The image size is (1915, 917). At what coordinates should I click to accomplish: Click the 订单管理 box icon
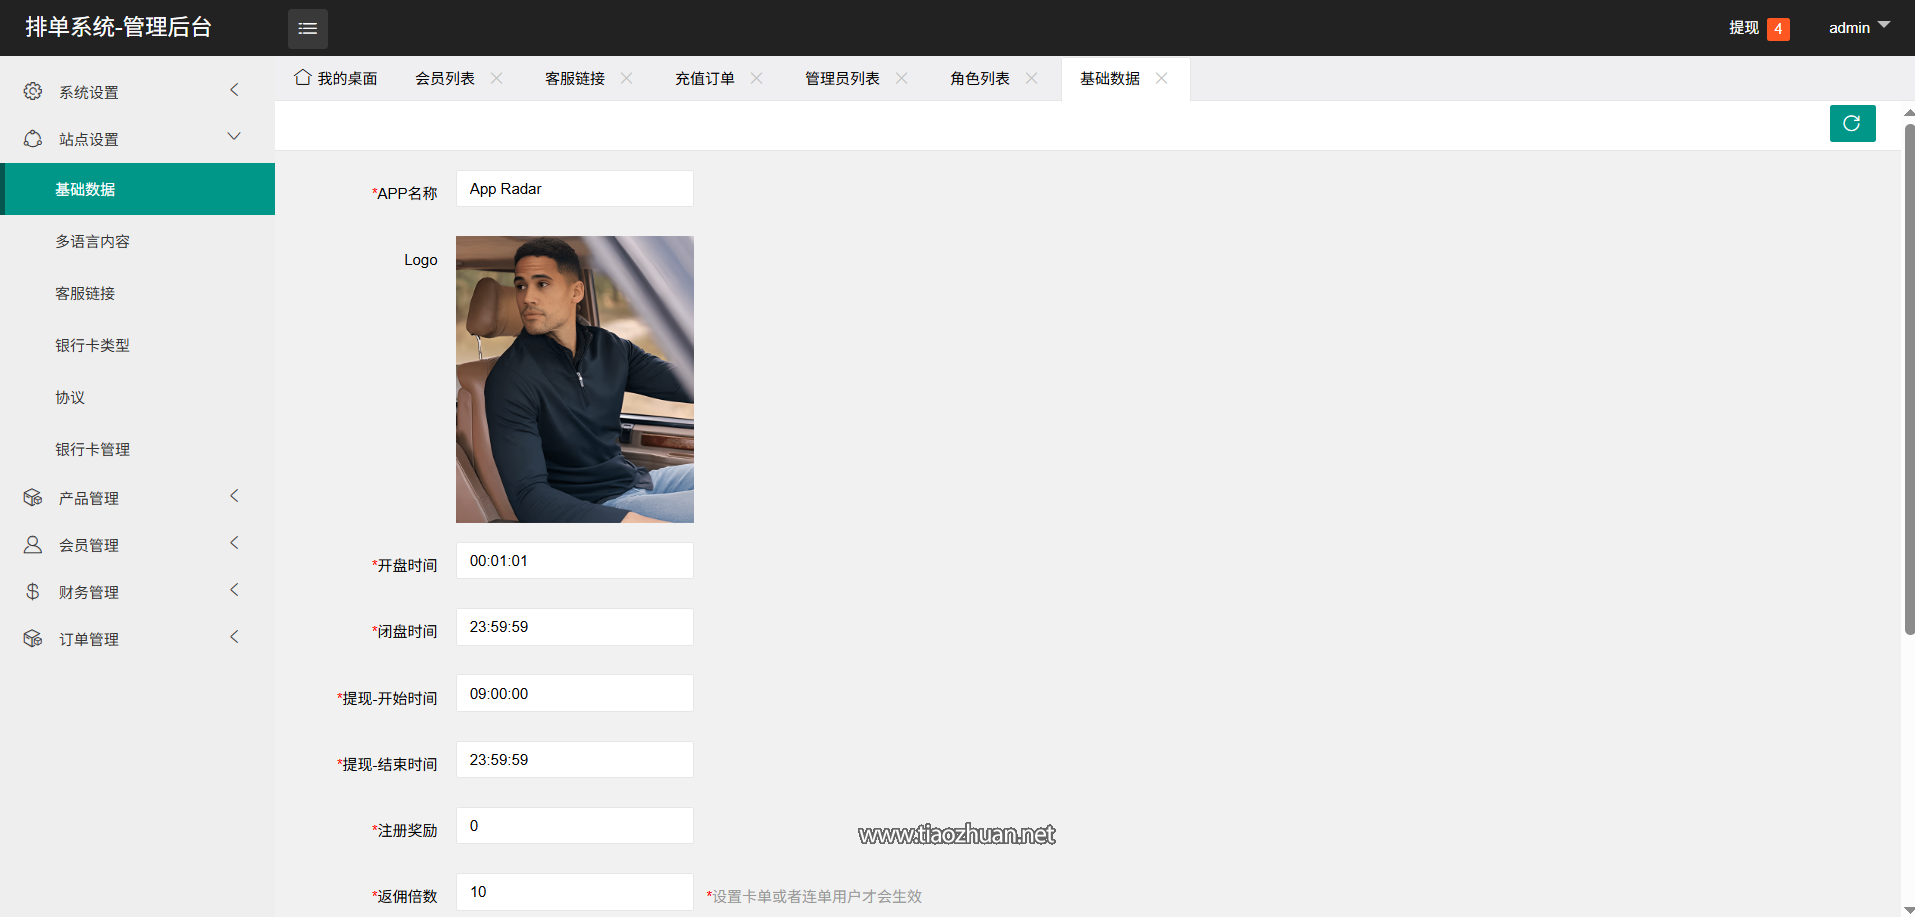point(32,638)
